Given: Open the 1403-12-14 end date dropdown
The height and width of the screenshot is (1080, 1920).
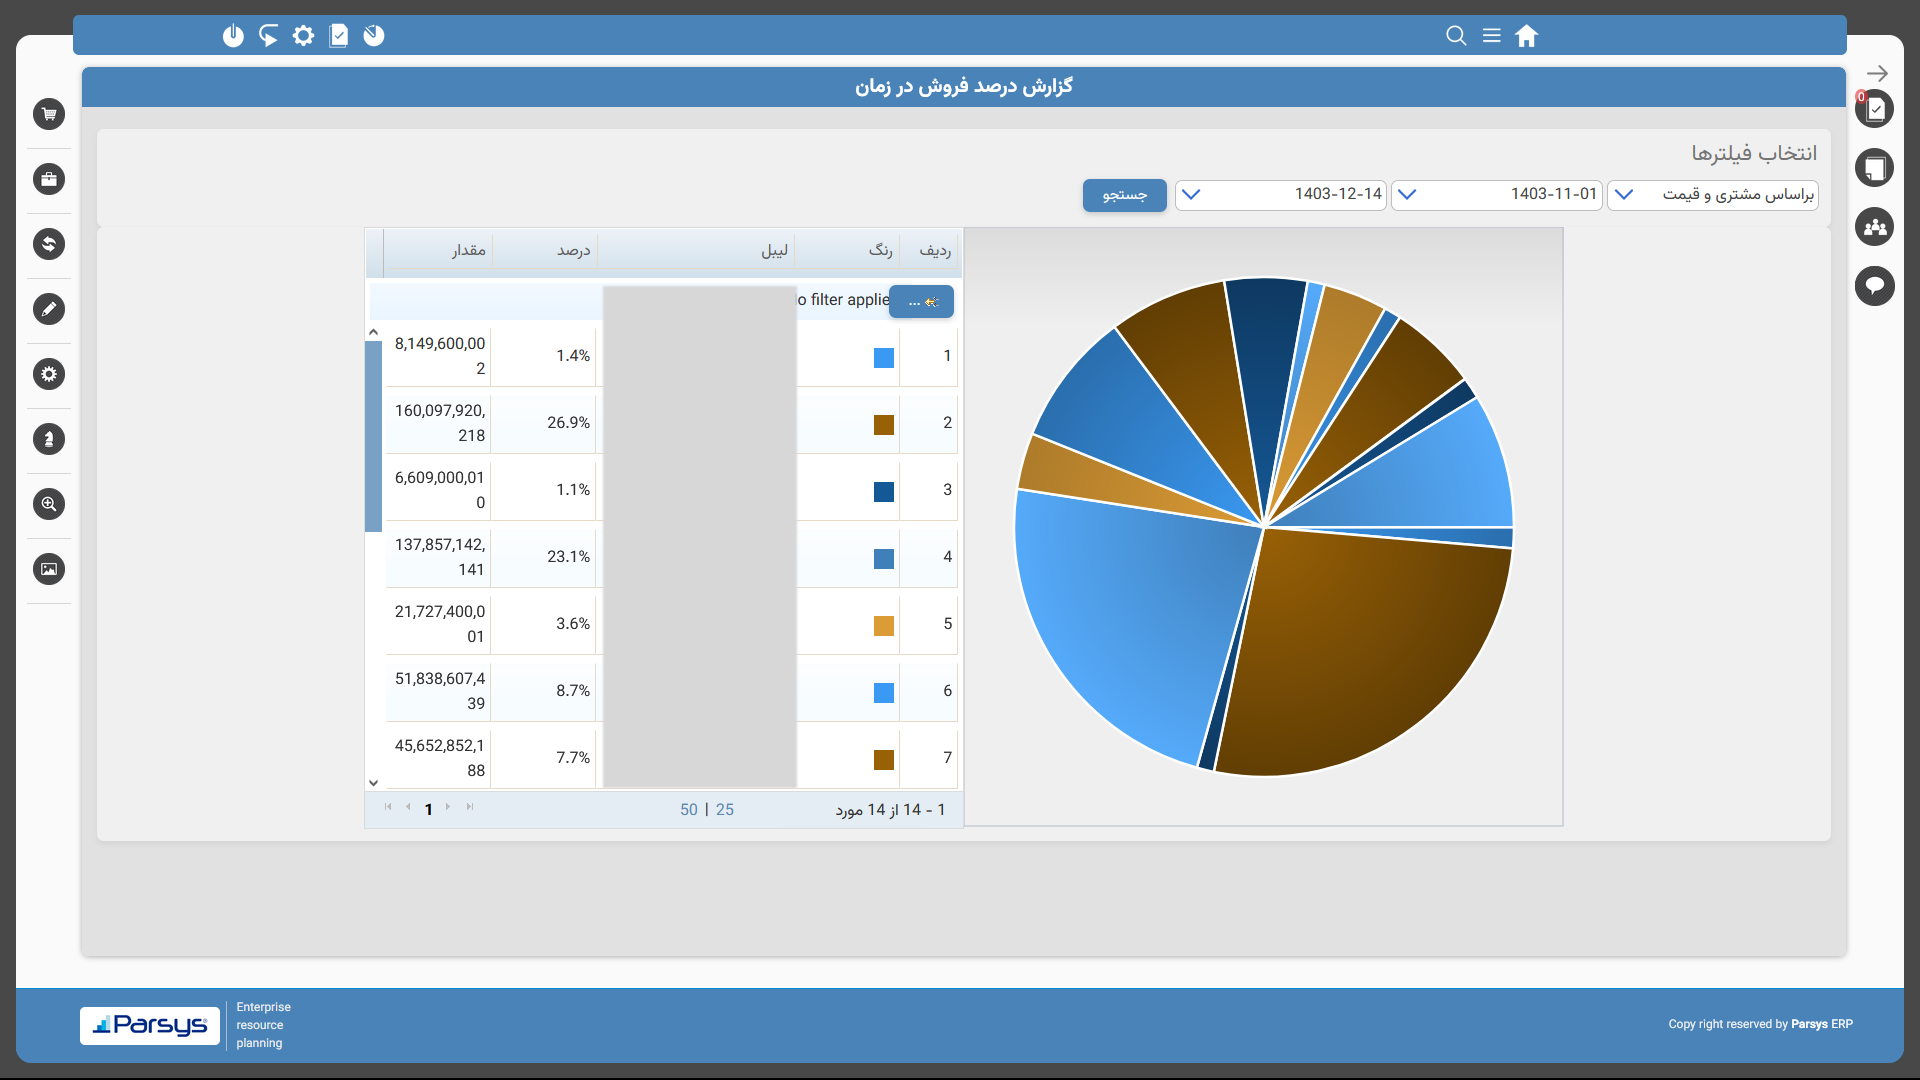Looking at the screenshot, I should pos(1191,195).
